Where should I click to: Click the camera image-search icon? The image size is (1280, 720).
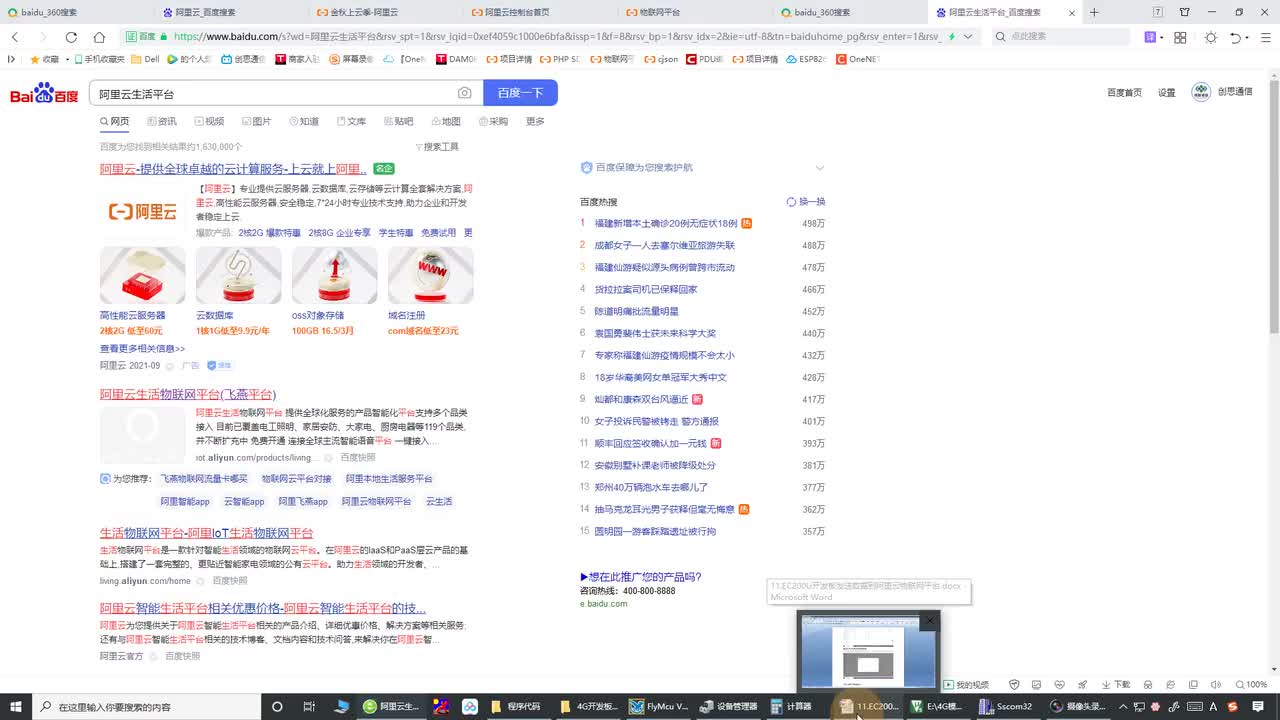pyautogui.click(x=464, y=93)
